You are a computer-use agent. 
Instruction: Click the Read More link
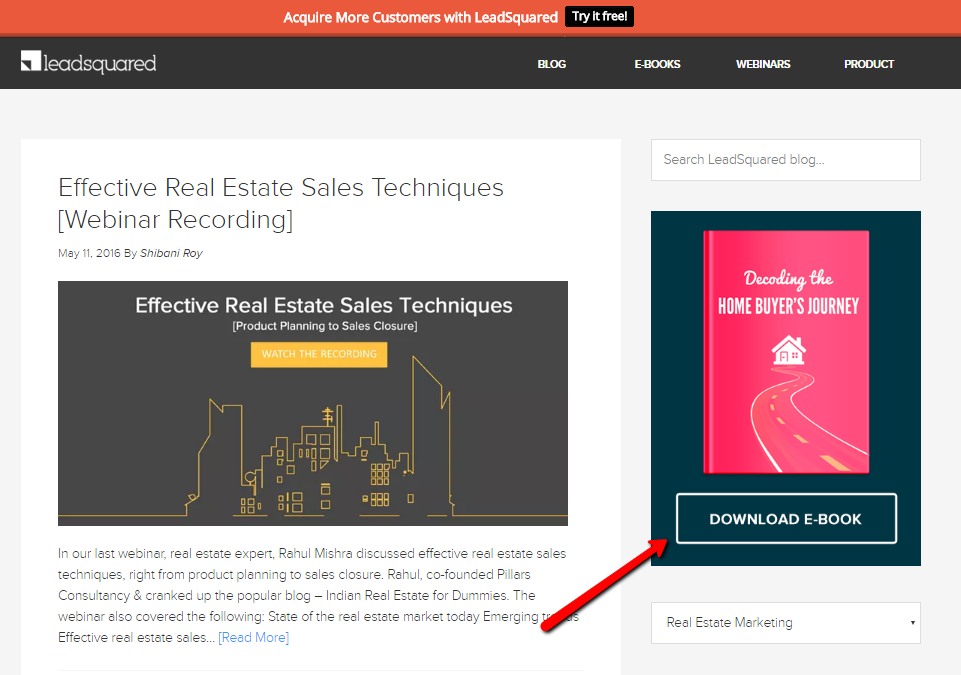pos(253,638)
